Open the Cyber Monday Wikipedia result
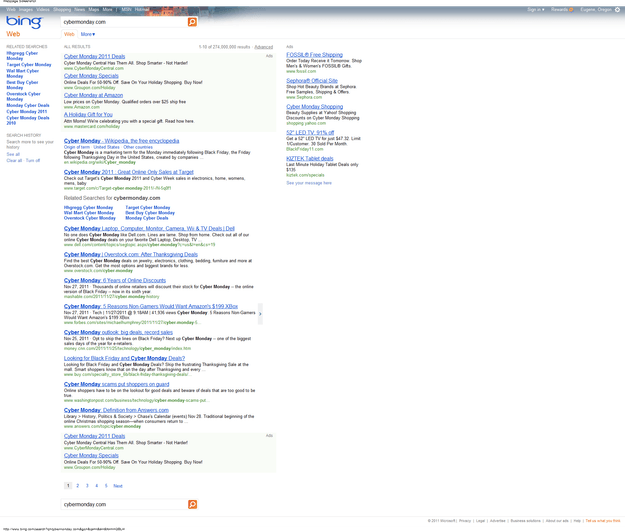Image resolution: width=625 pixels, height=531 pixels. point(122,141)
